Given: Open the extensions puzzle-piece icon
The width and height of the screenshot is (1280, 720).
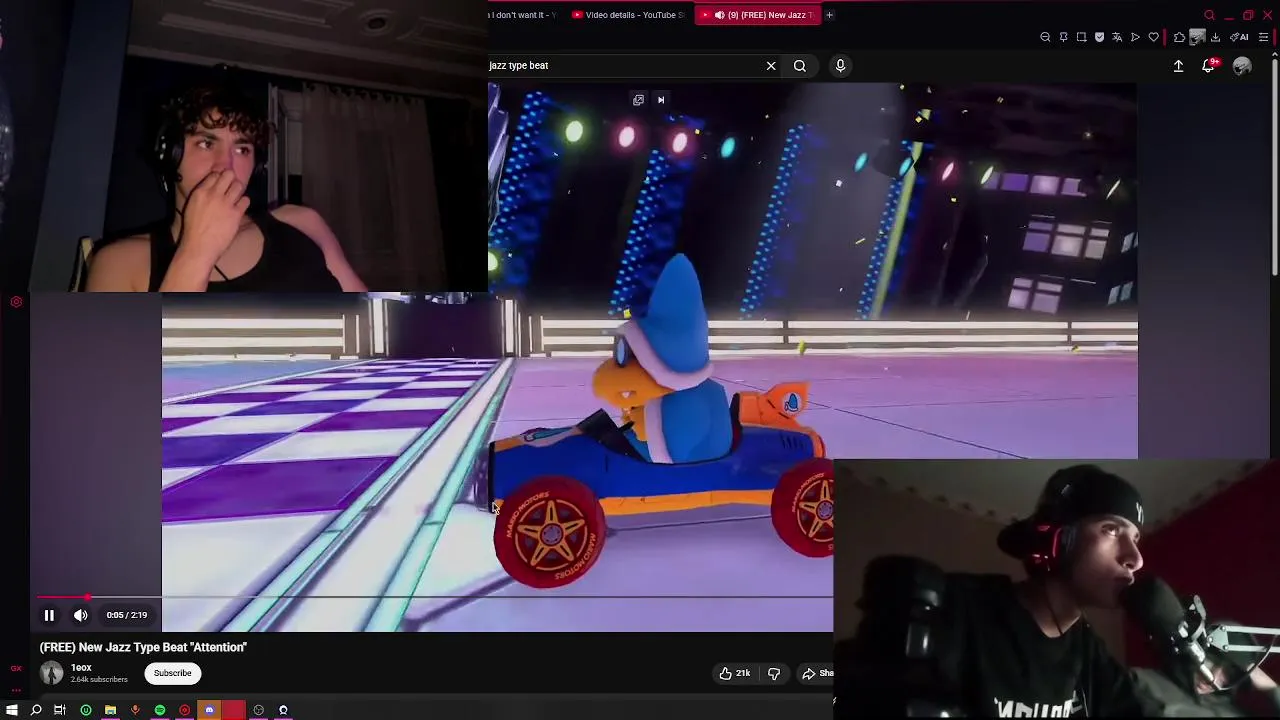Looking at the screenshot, I should 1179,38.
